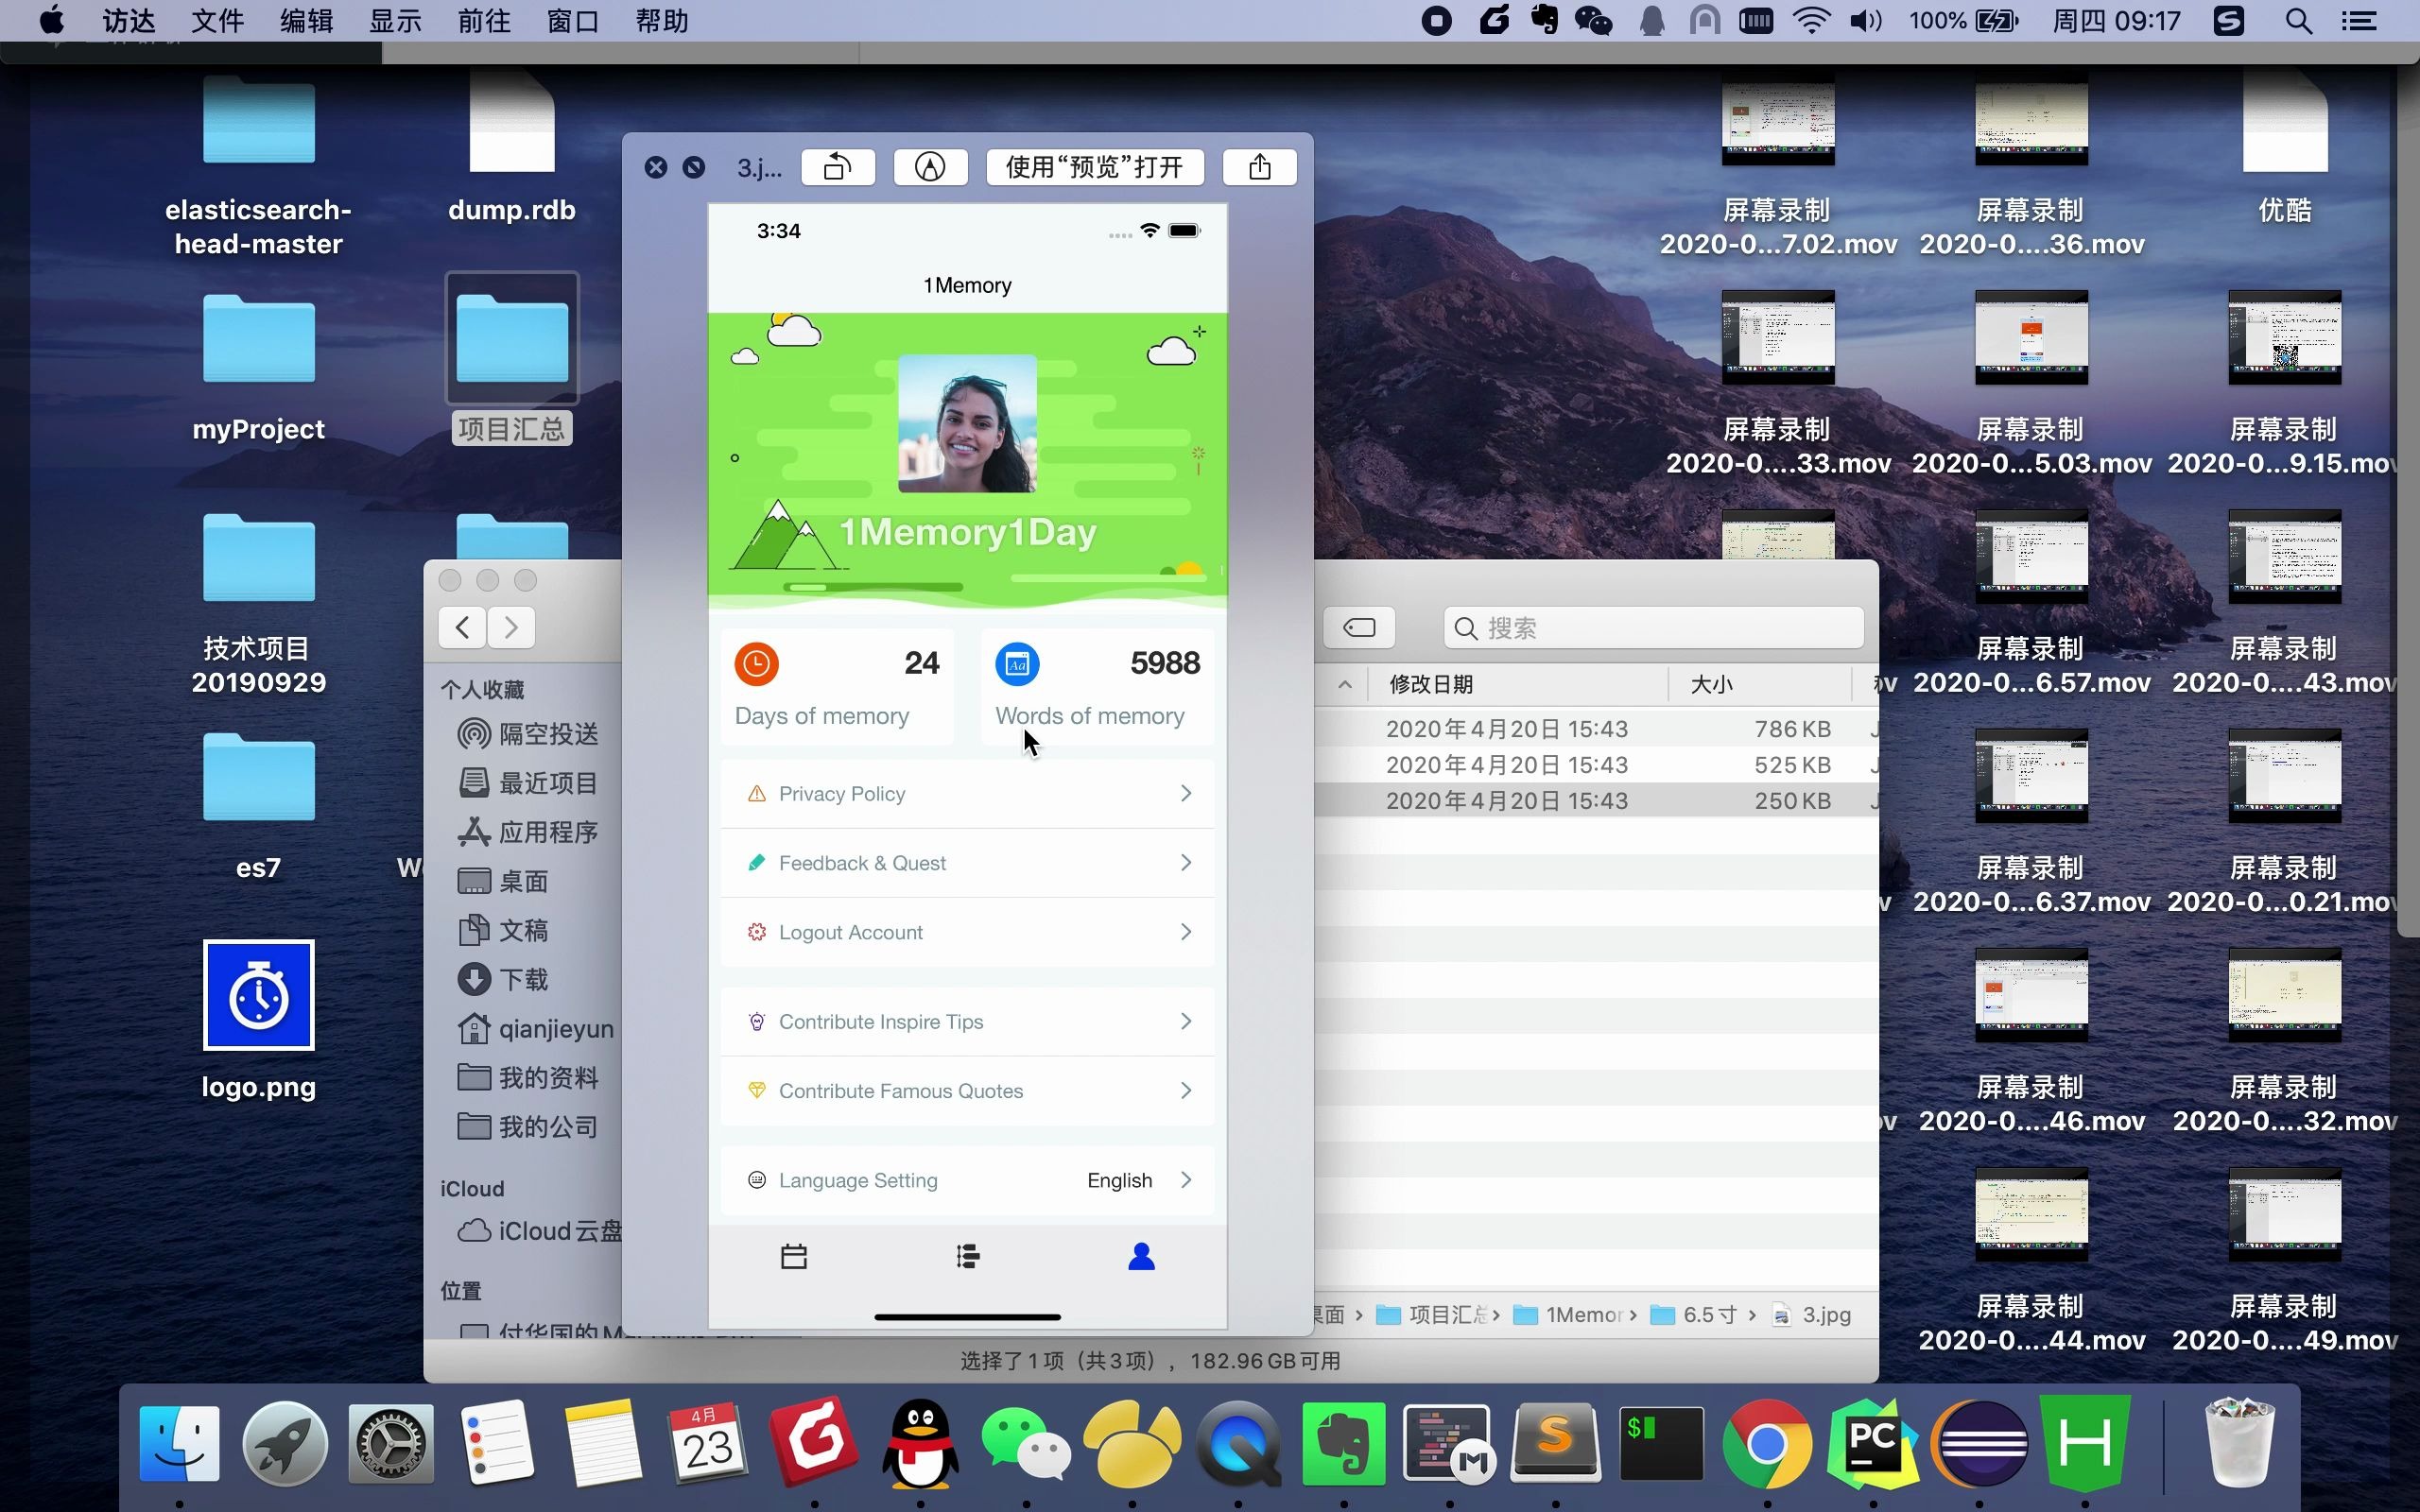
Task: Click the Days of memory fire icon
Action: (x=754, y=663)
